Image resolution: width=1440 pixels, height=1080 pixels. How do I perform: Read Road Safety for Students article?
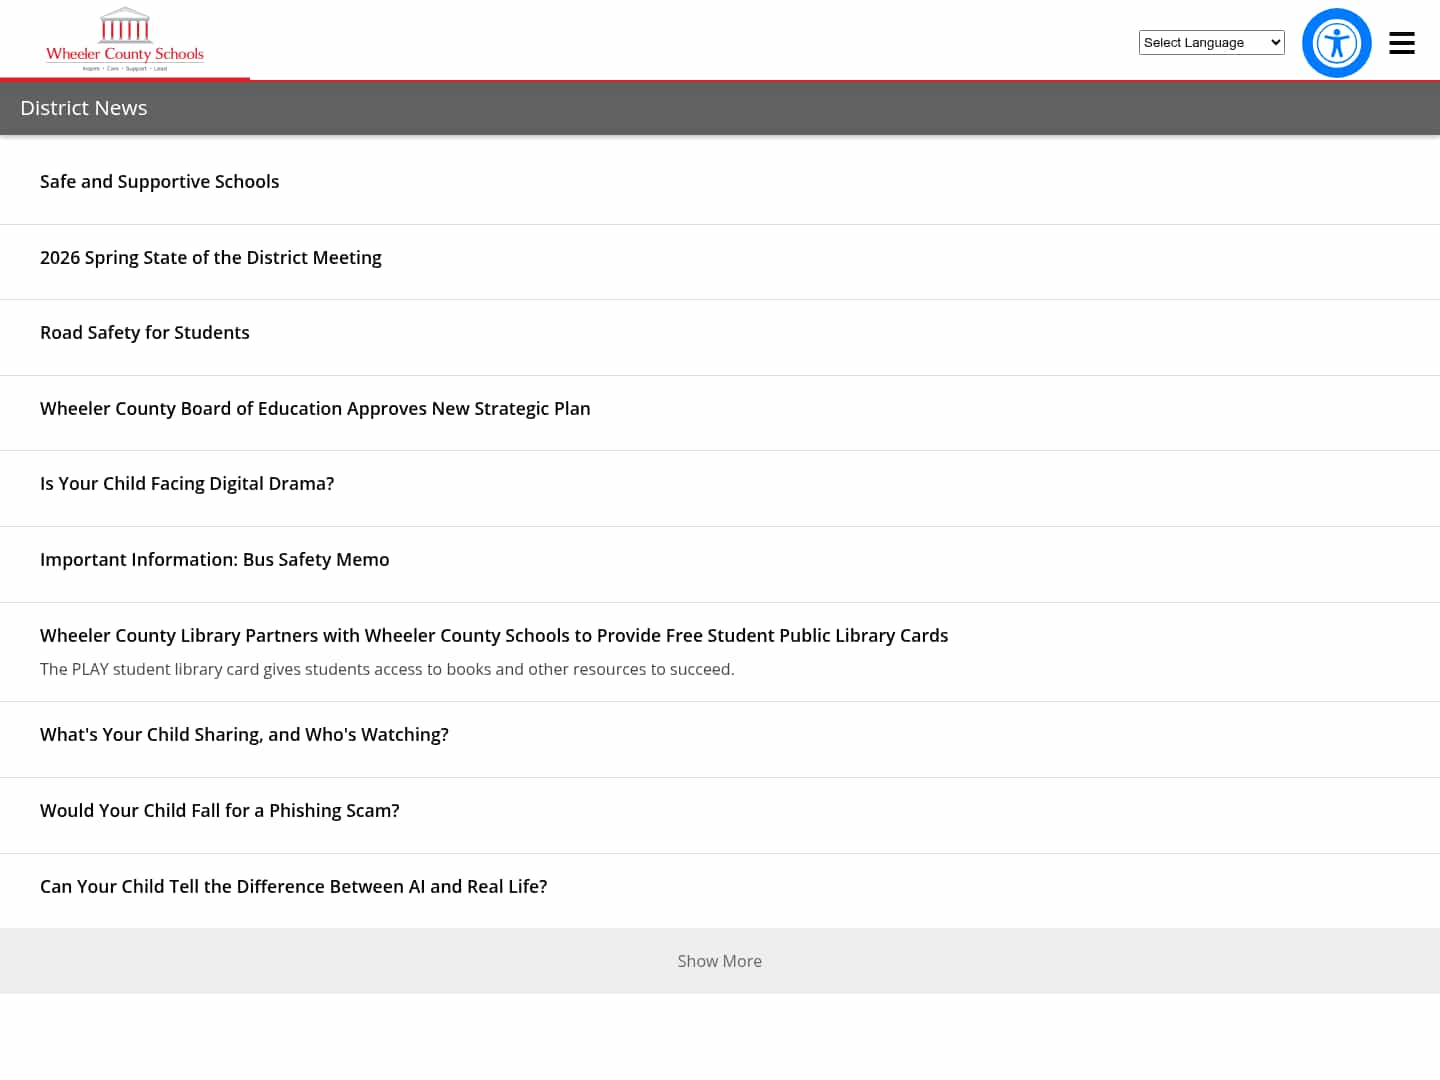pos(145,333)
